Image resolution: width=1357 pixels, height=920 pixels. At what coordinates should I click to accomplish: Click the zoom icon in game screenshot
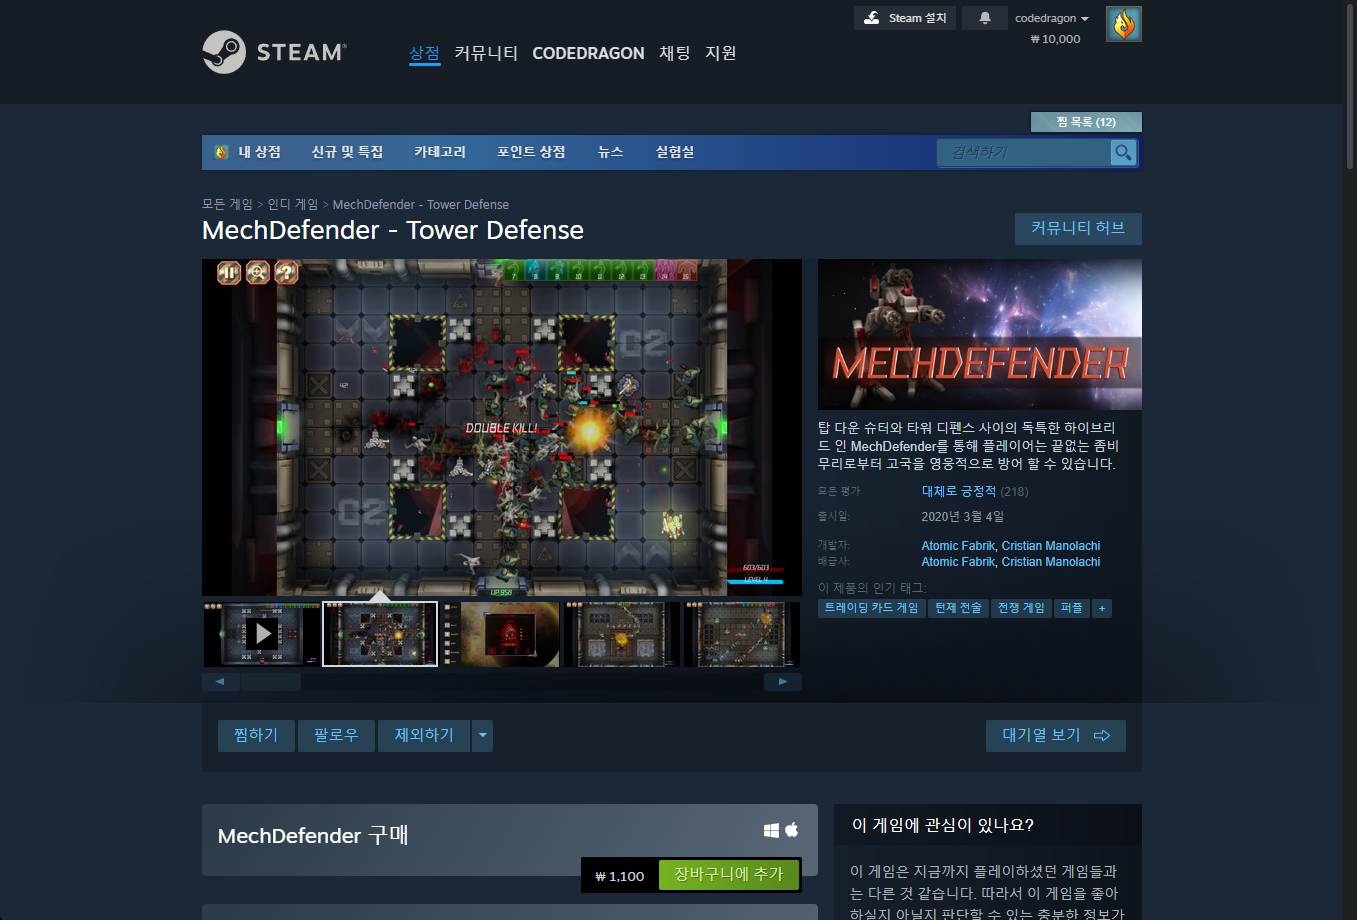click(258, 272)
